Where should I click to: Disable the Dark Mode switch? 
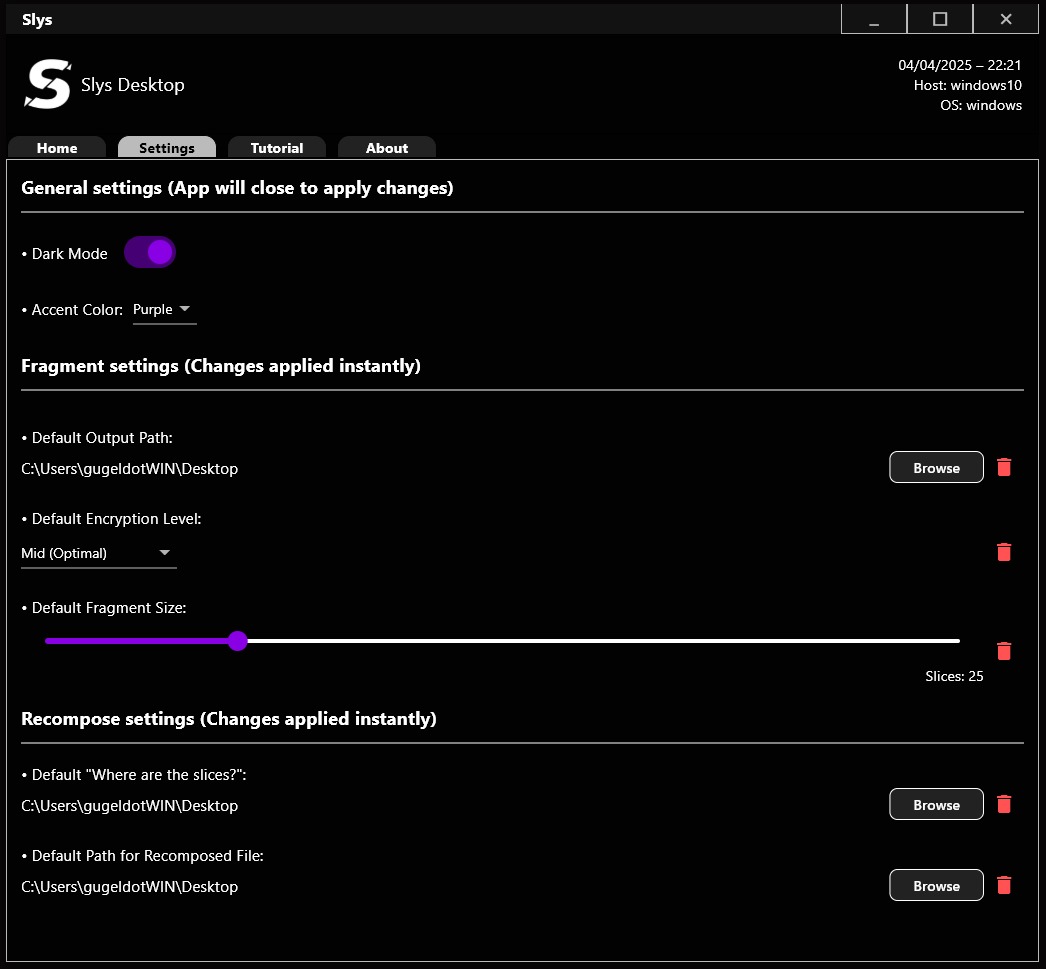click(150, 253)
